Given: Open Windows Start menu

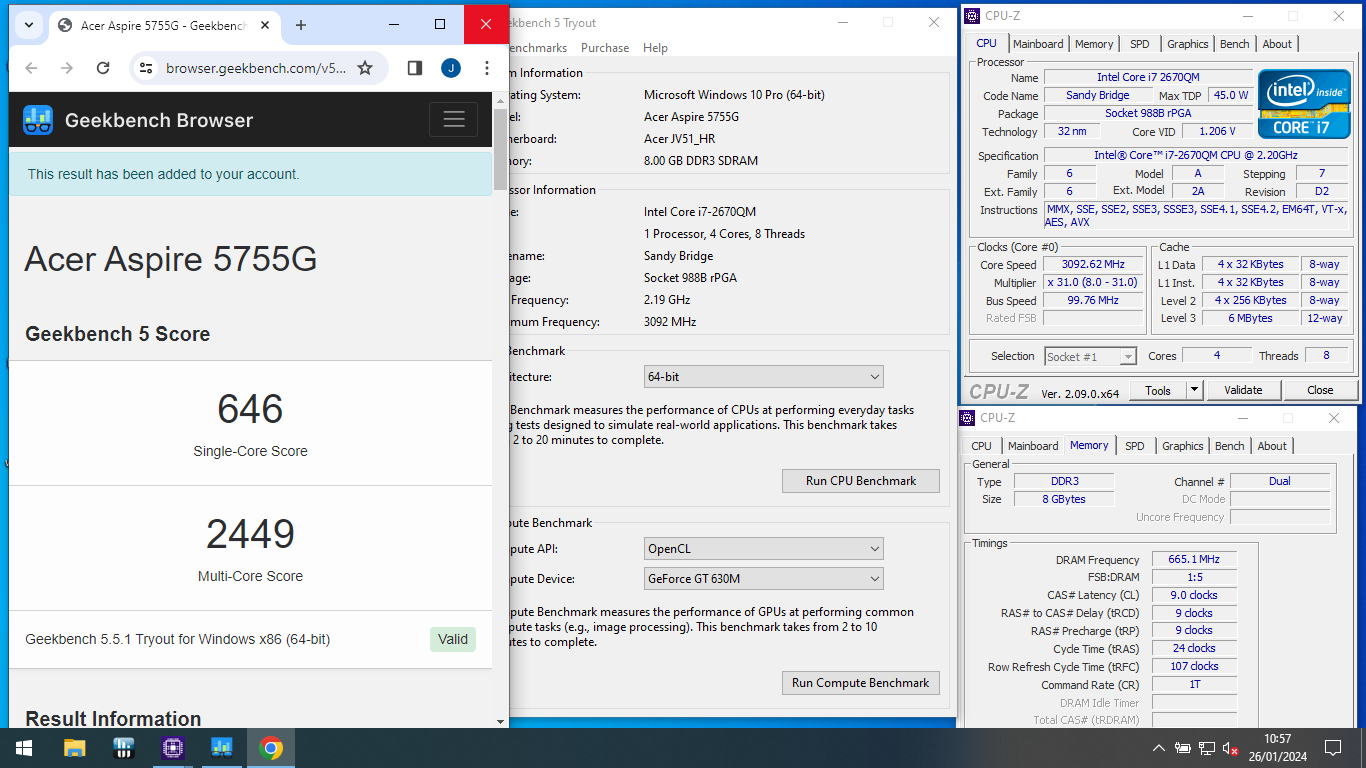Looking at the screenshot, I should point(24,748).
